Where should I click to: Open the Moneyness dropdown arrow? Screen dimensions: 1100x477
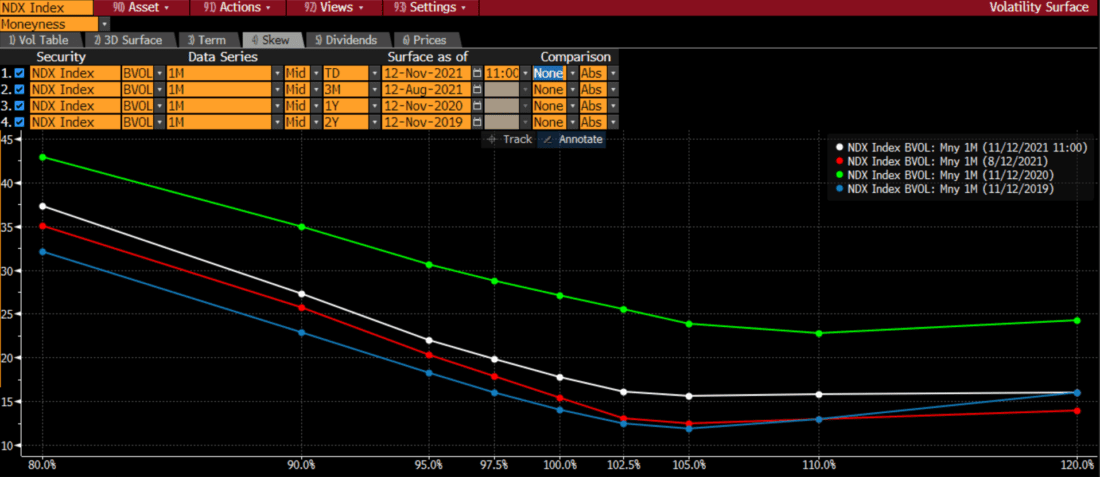tap(105, 25)
